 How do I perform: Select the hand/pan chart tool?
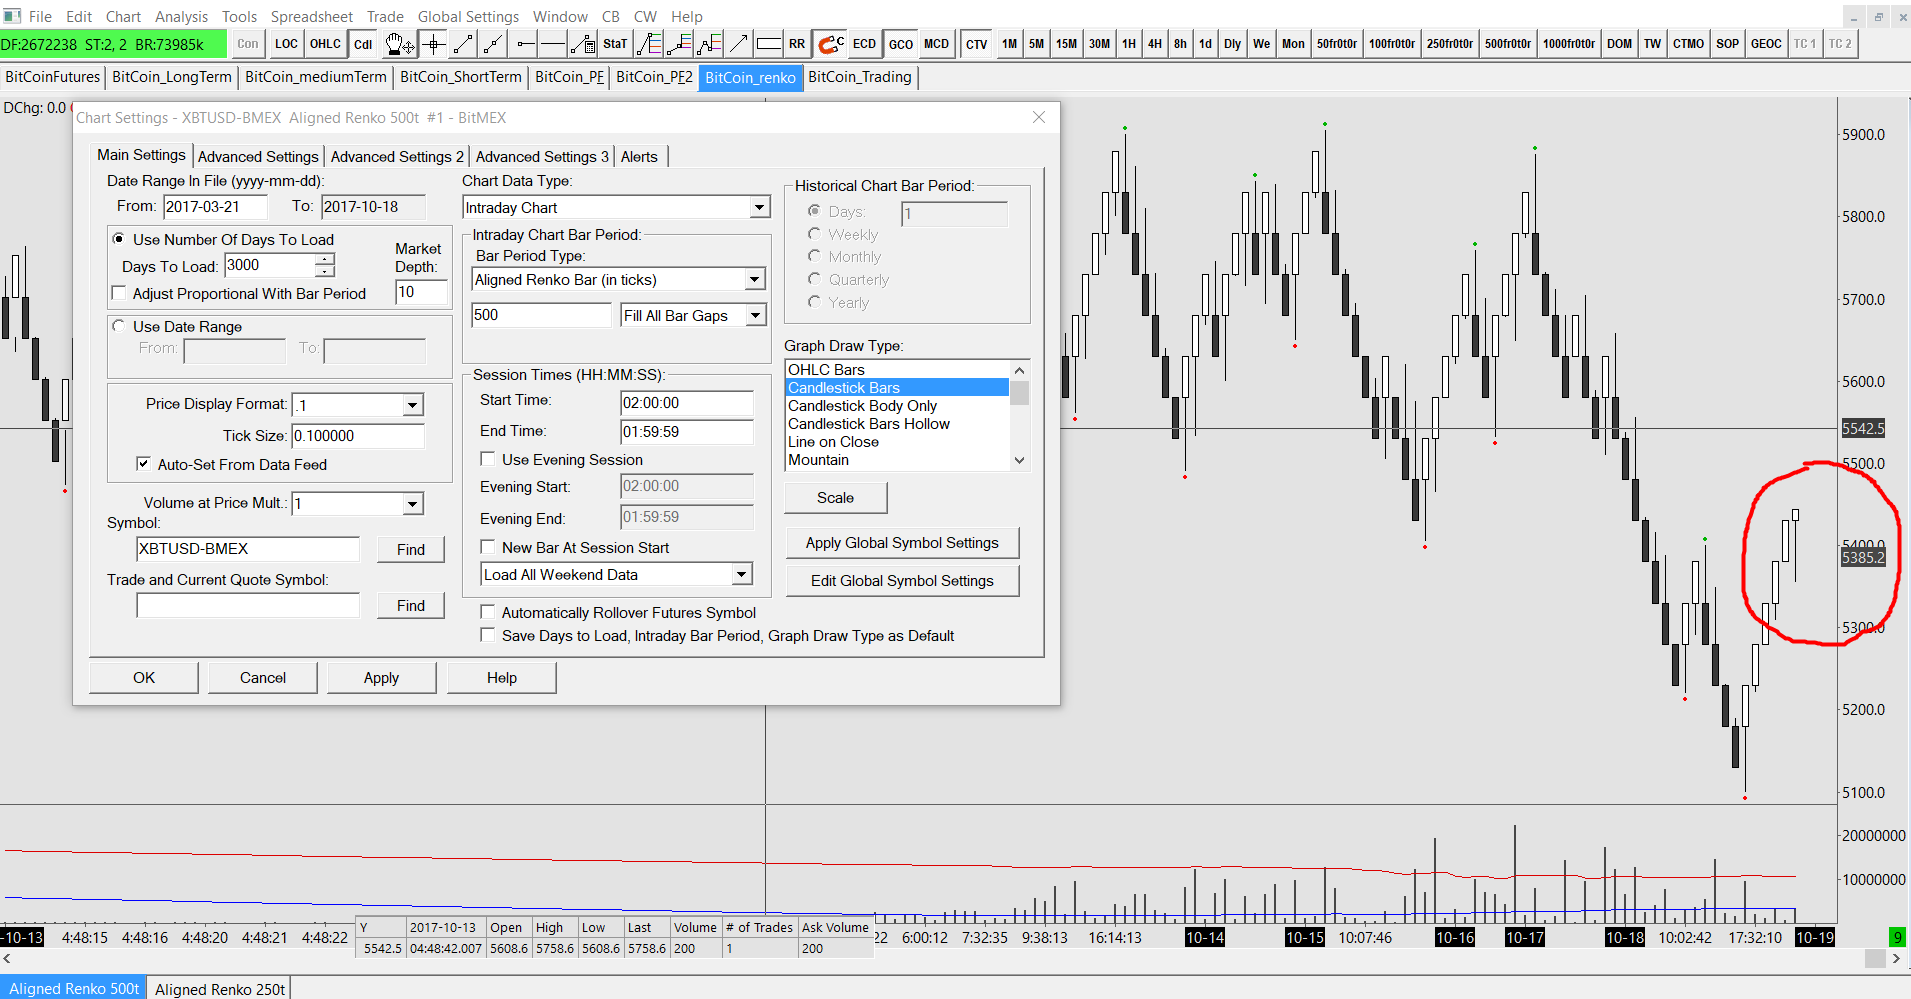pos(399,44)
